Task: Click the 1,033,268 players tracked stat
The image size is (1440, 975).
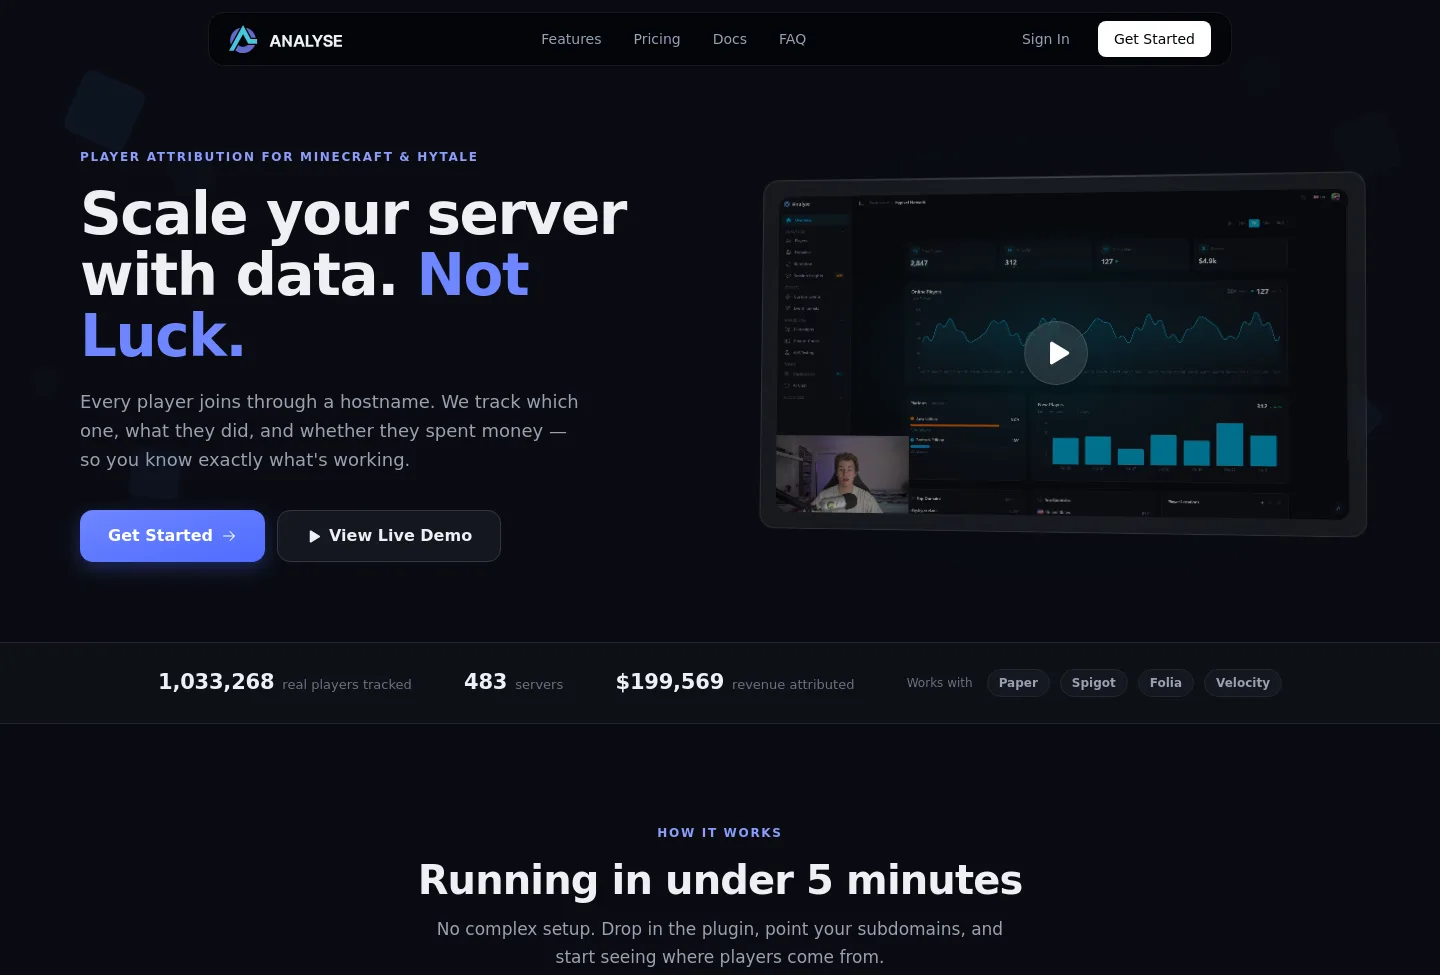Action: pyautogui.click(x=285, y=682)
